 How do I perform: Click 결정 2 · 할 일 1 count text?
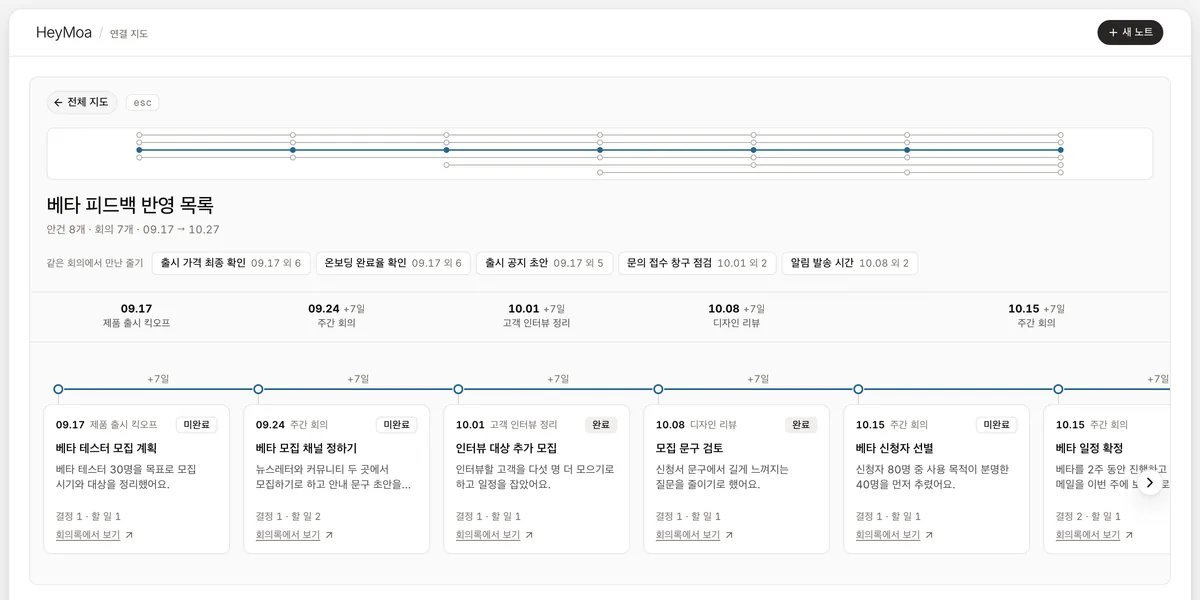pos(1088,517)
